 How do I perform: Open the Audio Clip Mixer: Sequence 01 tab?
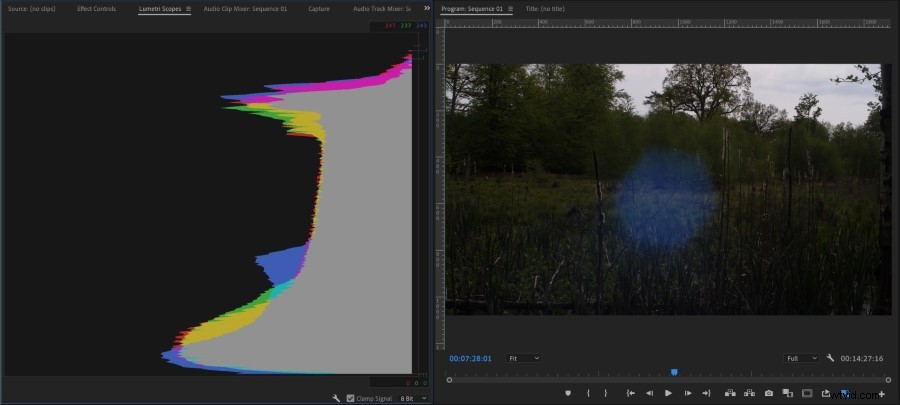(245, 9)
